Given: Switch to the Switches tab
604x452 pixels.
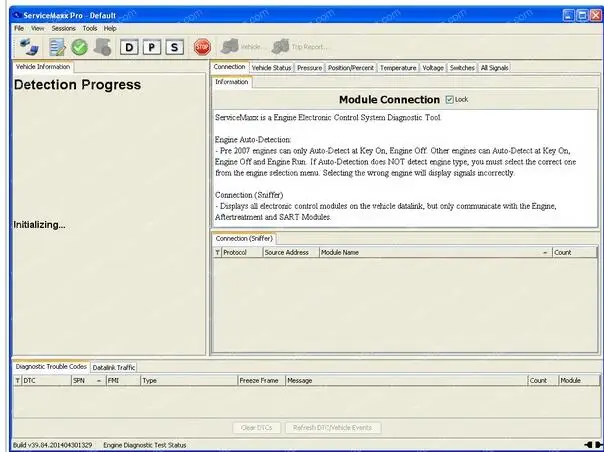Looking at the screenshot, I should tap(462, 68).
